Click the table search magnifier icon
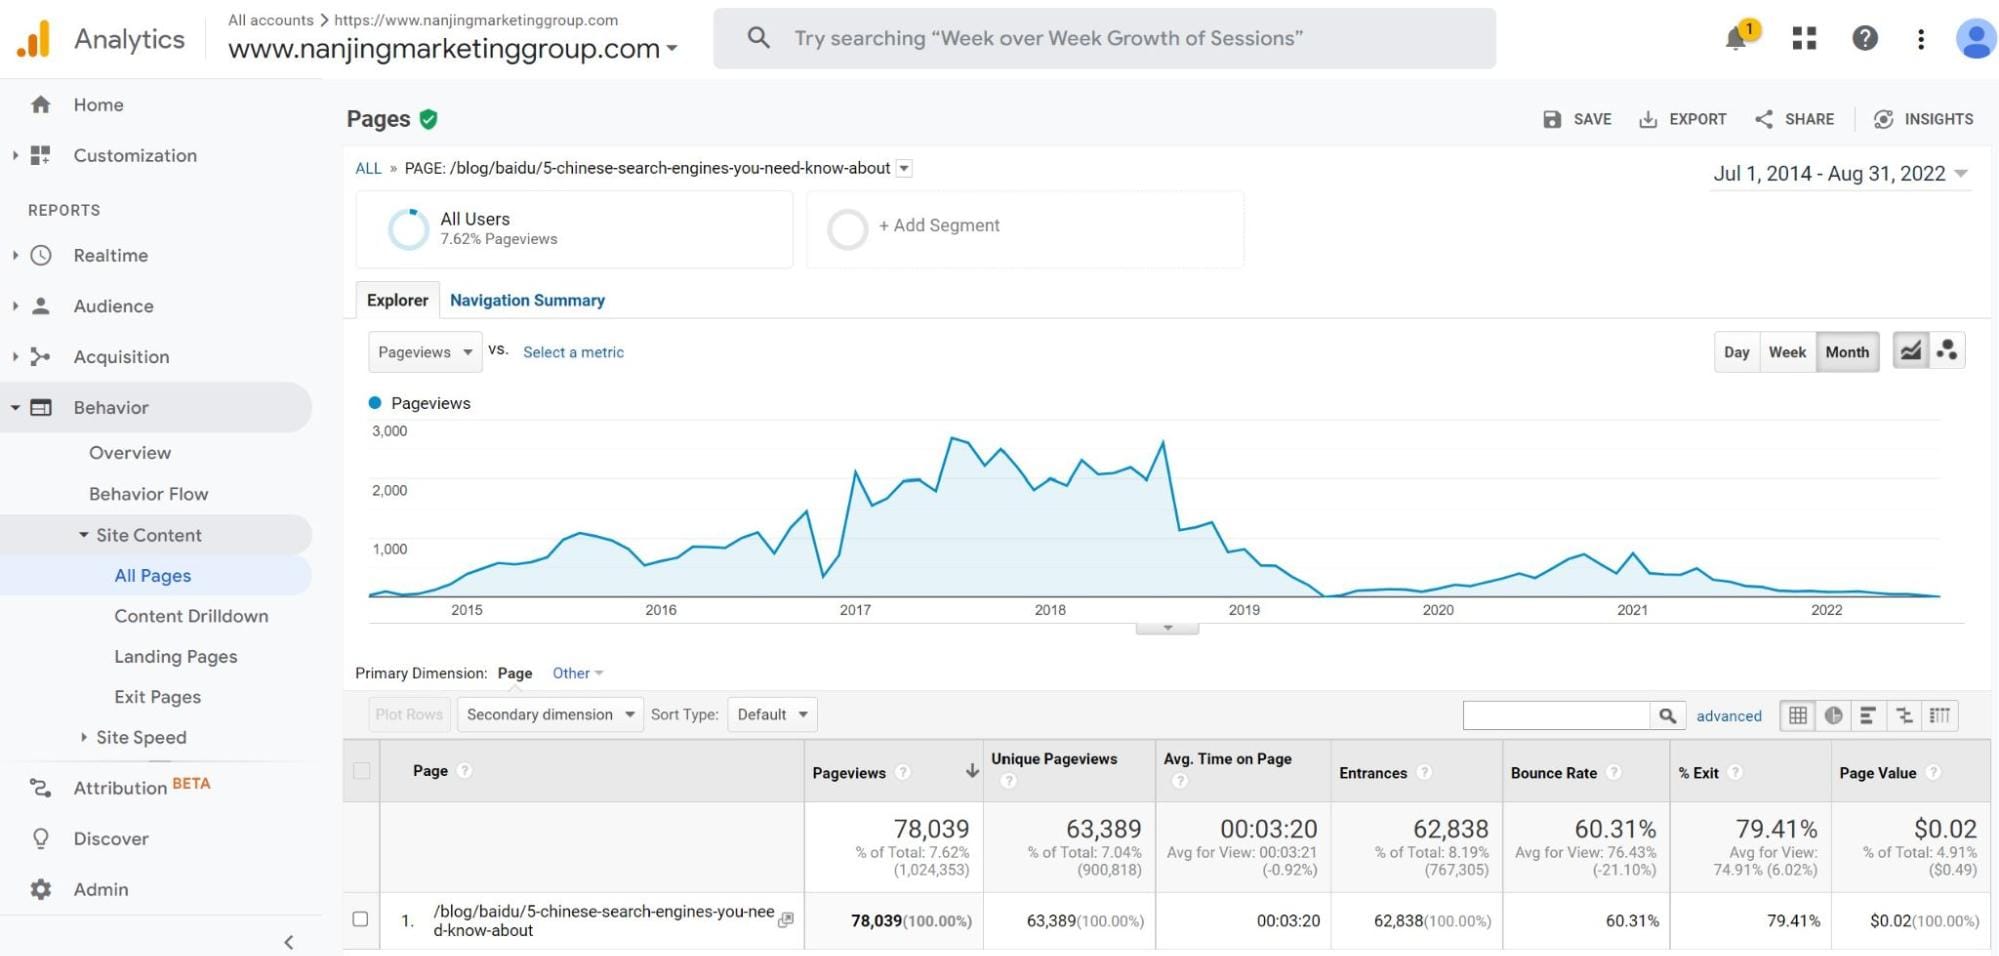This screenshot has width=1999, height=956. click(1668, 715)
